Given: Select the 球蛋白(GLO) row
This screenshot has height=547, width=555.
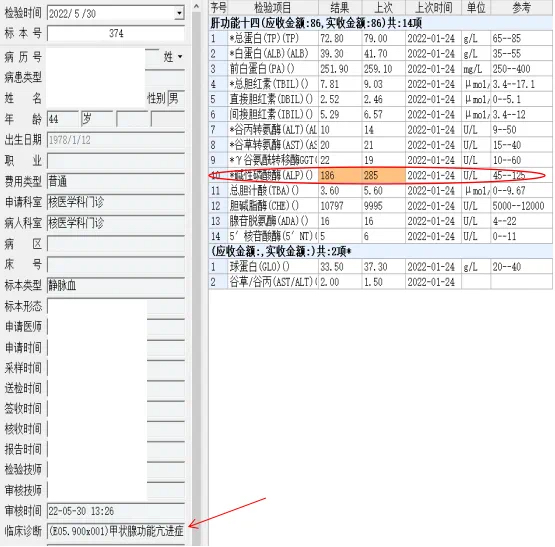Looking at the screenshot, I should pyautogui.click(x=381, y=267).
